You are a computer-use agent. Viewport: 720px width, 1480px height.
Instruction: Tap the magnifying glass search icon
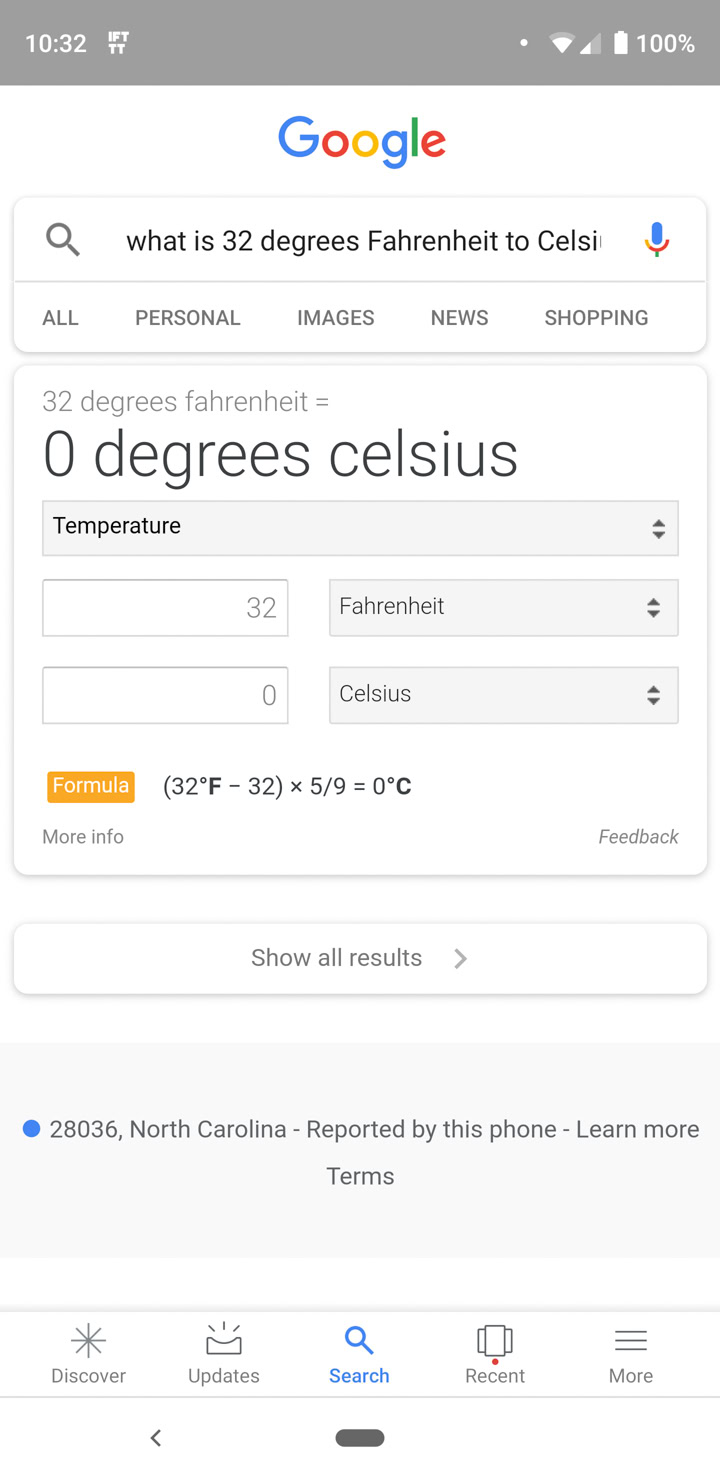[62, 240]
